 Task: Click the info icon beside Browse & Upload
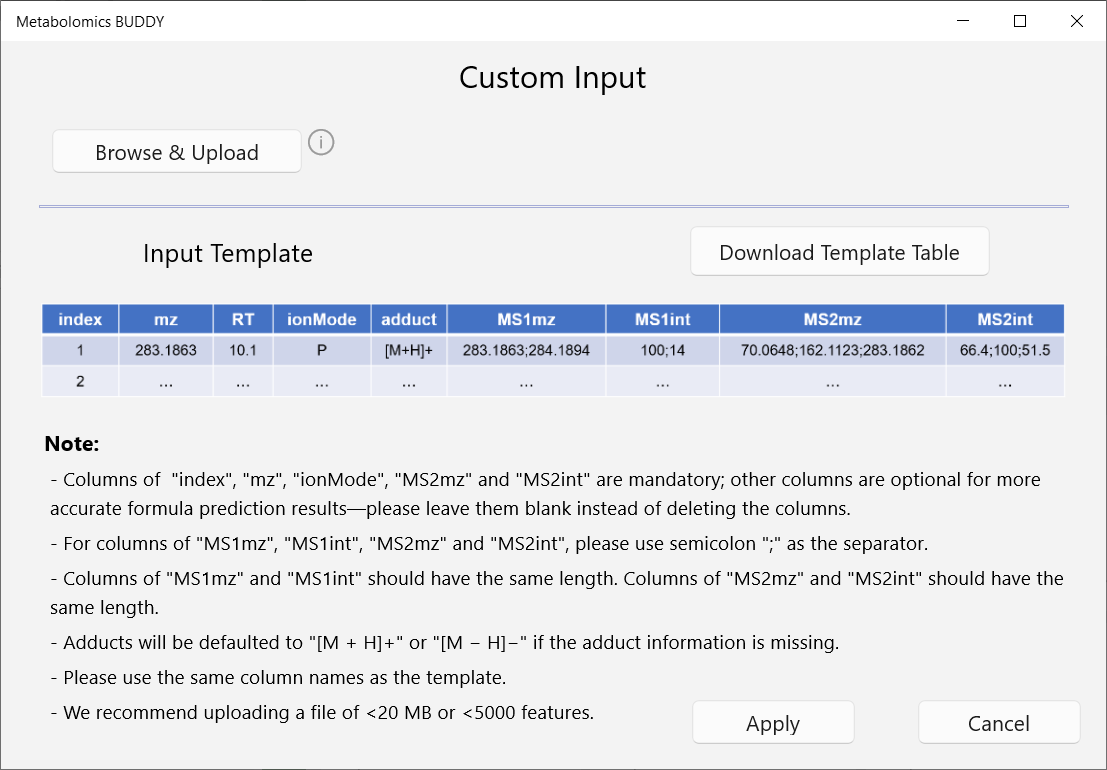pos(321,143)
